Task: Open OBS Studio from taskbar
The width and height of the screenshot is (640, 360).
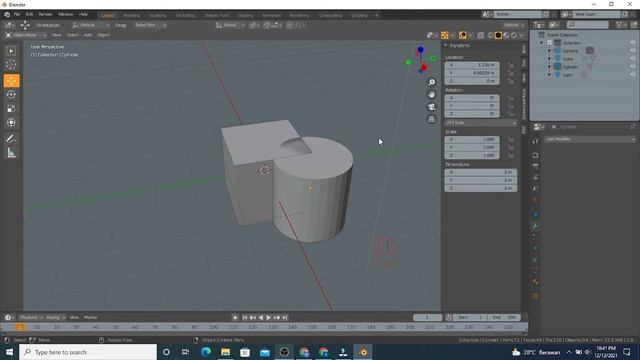Action: (x=284, y=352)
